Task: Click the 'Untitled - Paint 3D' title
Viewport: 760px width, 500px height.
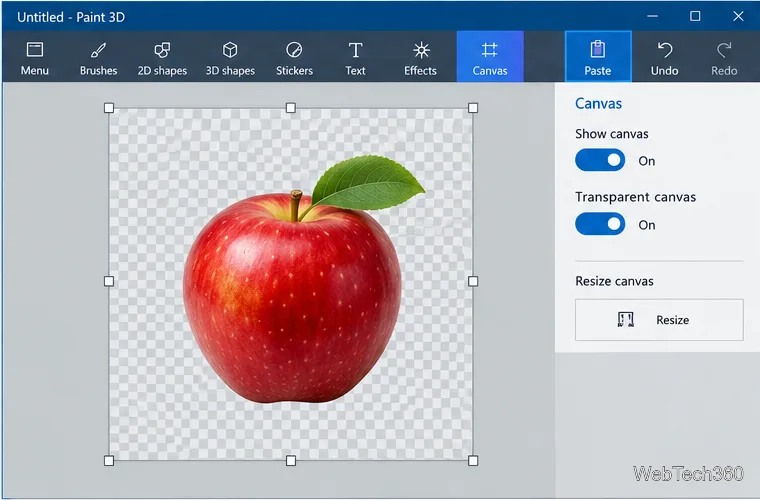Action: click(x=71, y=17)
